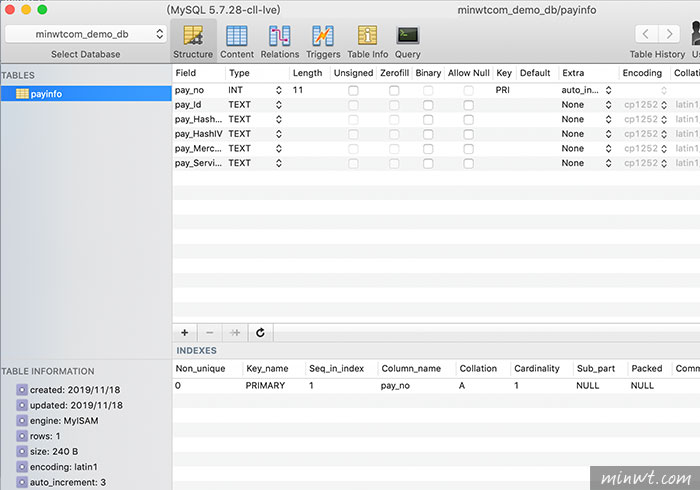Click the auto_increment info icon
The width and height of the screenshot is (700, 490).
coord(22,482)
